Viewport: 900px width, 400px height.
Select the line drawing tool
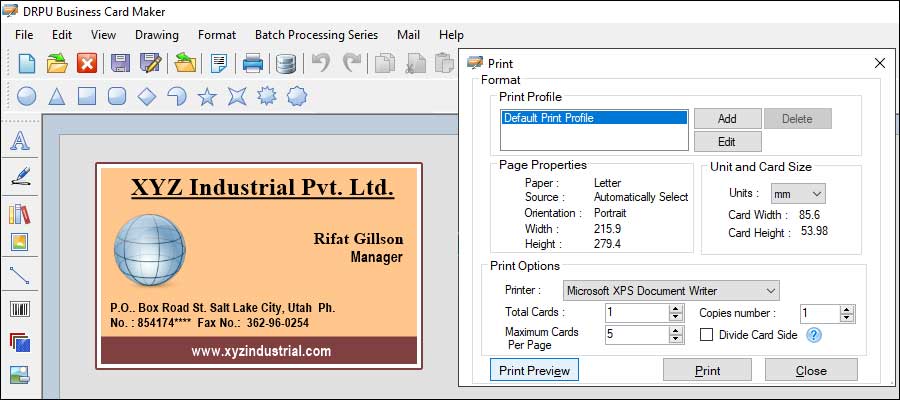19,275
